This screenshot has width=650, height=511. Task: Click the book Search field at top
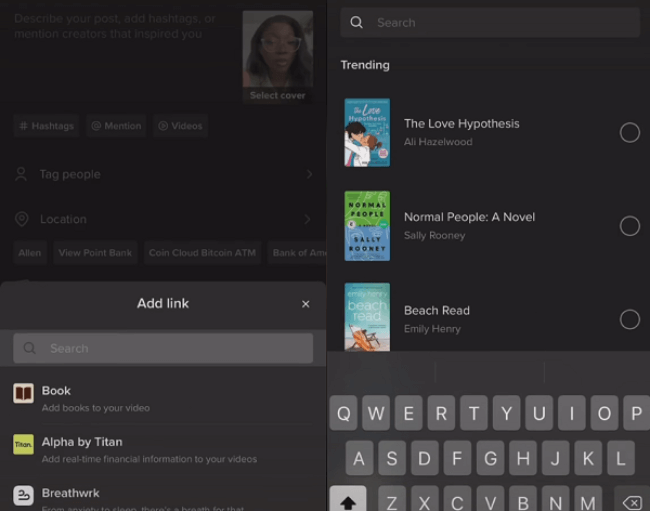pos(490,23)
